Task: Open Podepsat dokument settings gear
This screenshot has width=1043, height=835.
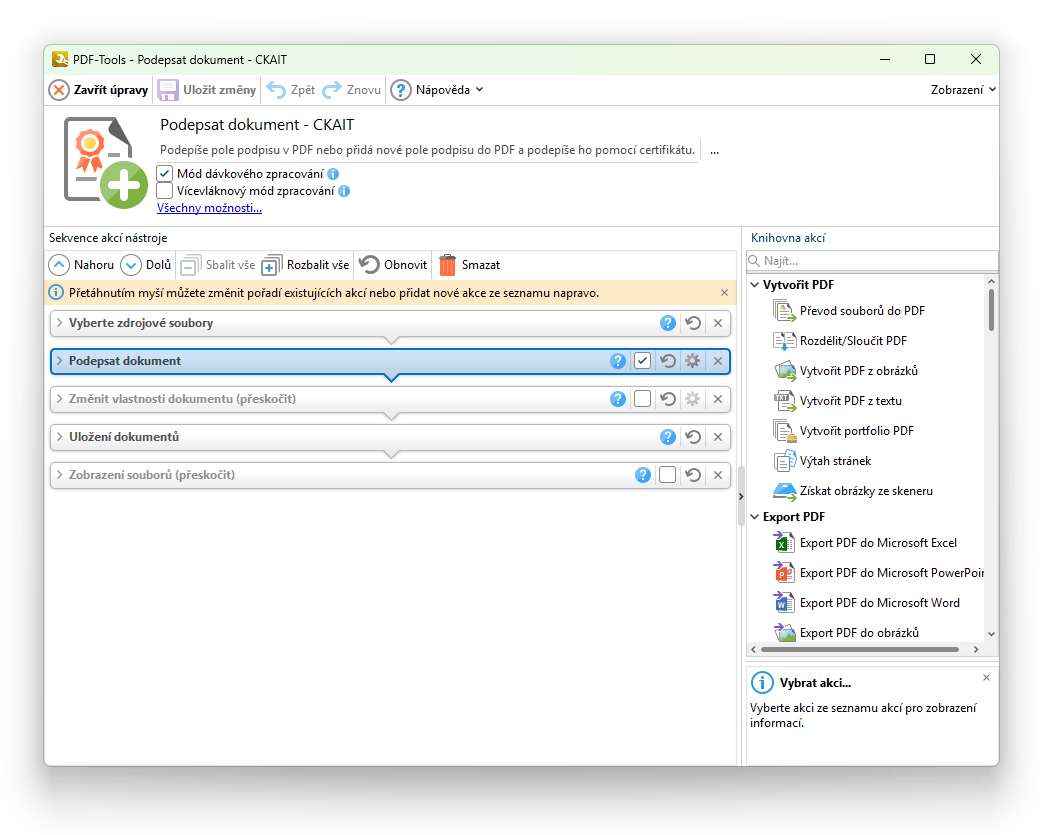Action: tap(692, 361)
